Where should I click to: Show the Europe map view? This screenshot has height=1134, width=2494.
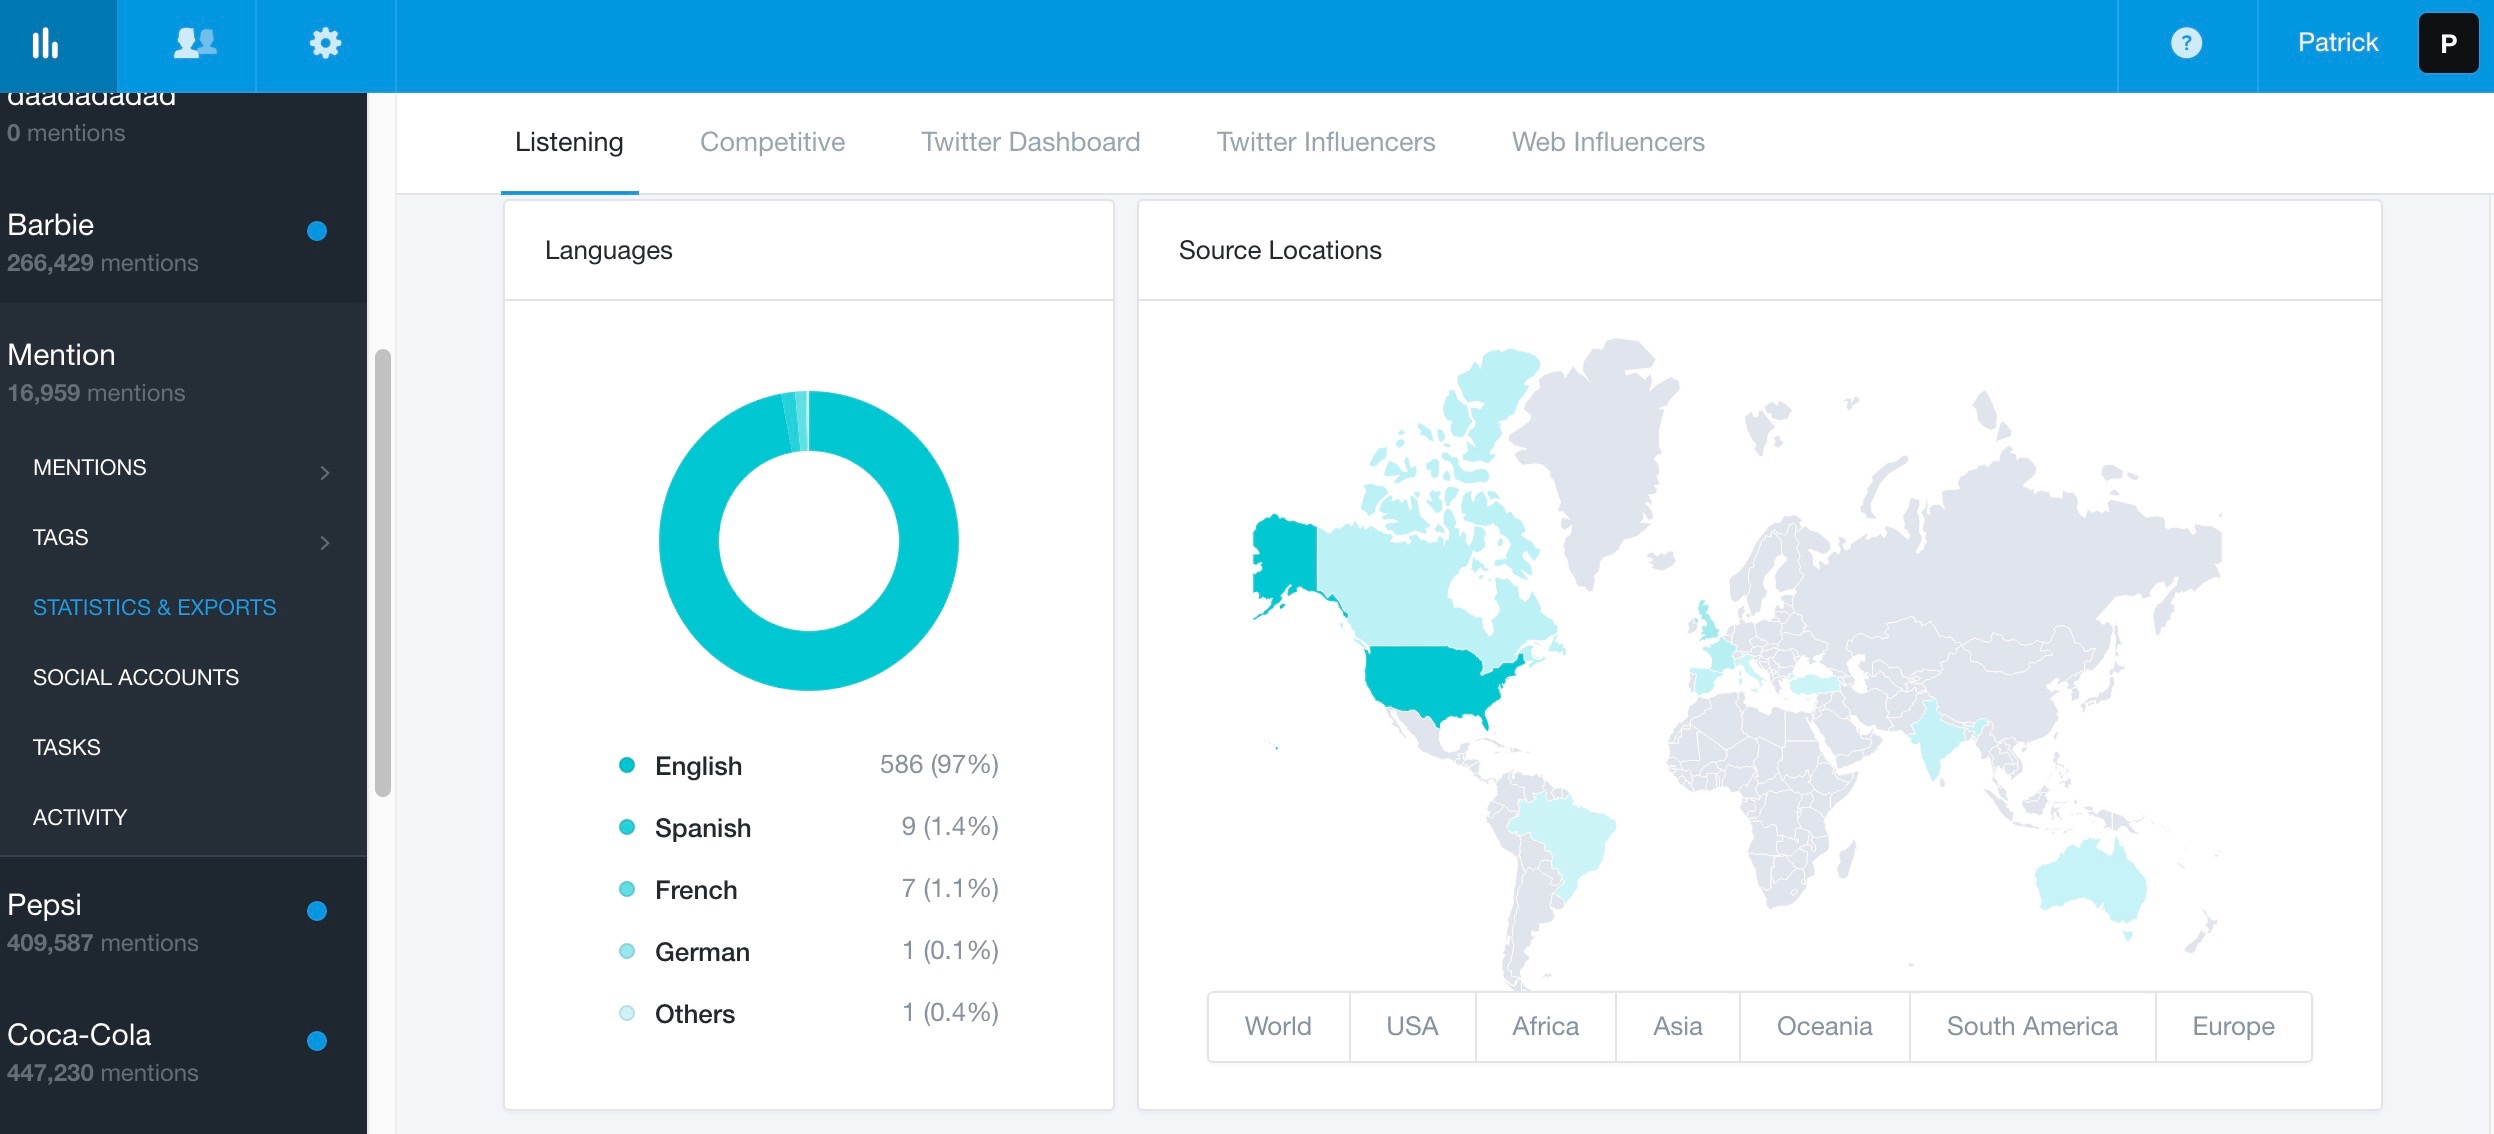tap(2233, 1027)
